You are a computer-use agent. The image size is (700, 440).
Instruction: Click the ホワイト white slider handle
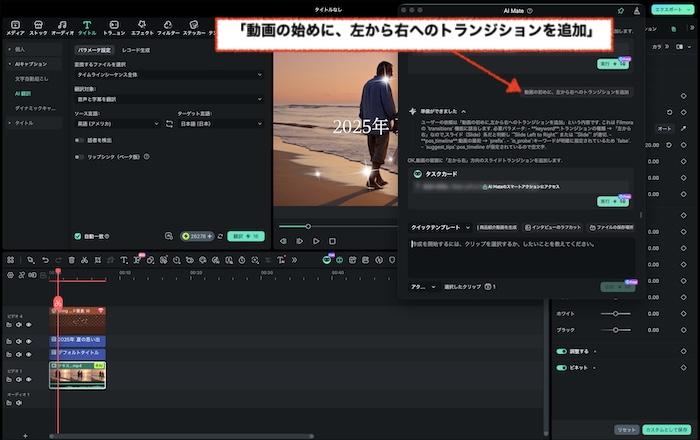tap(615, 314)
